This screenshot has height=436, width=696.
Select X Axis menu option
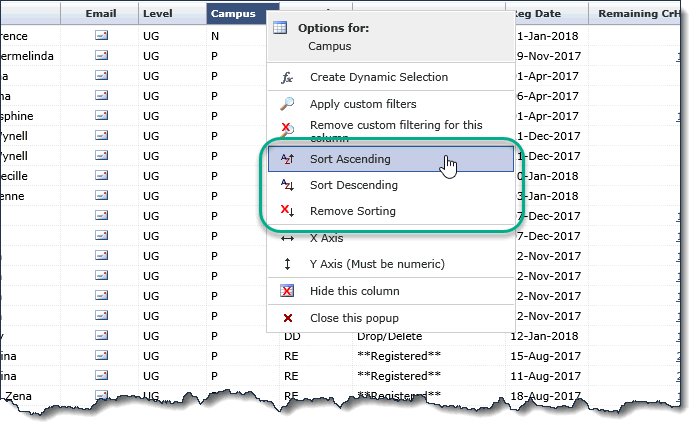click(x=327, y=238)
